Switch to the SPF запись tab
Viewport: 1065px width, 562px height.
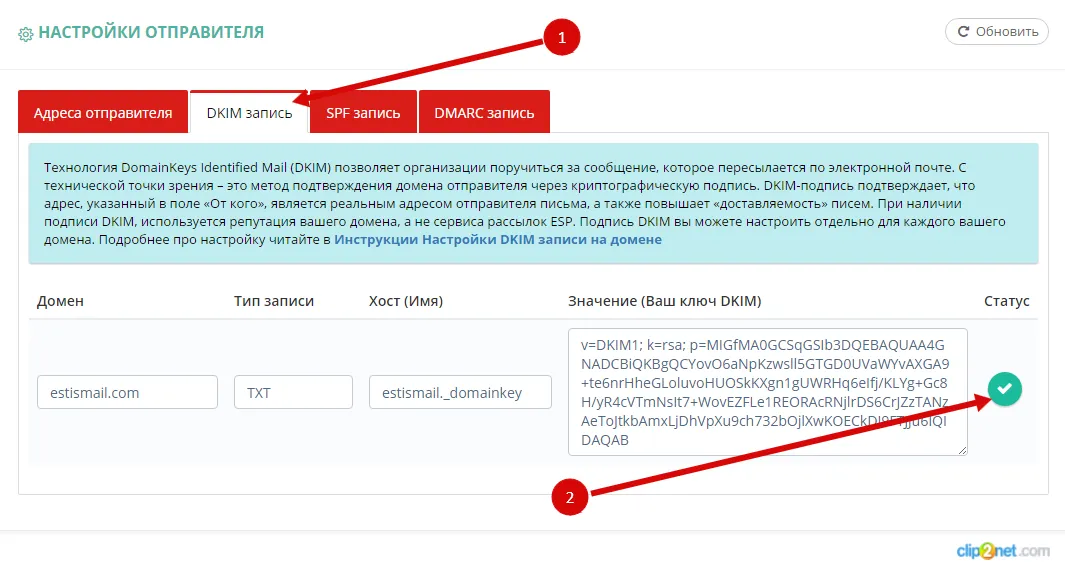(363, 113)
